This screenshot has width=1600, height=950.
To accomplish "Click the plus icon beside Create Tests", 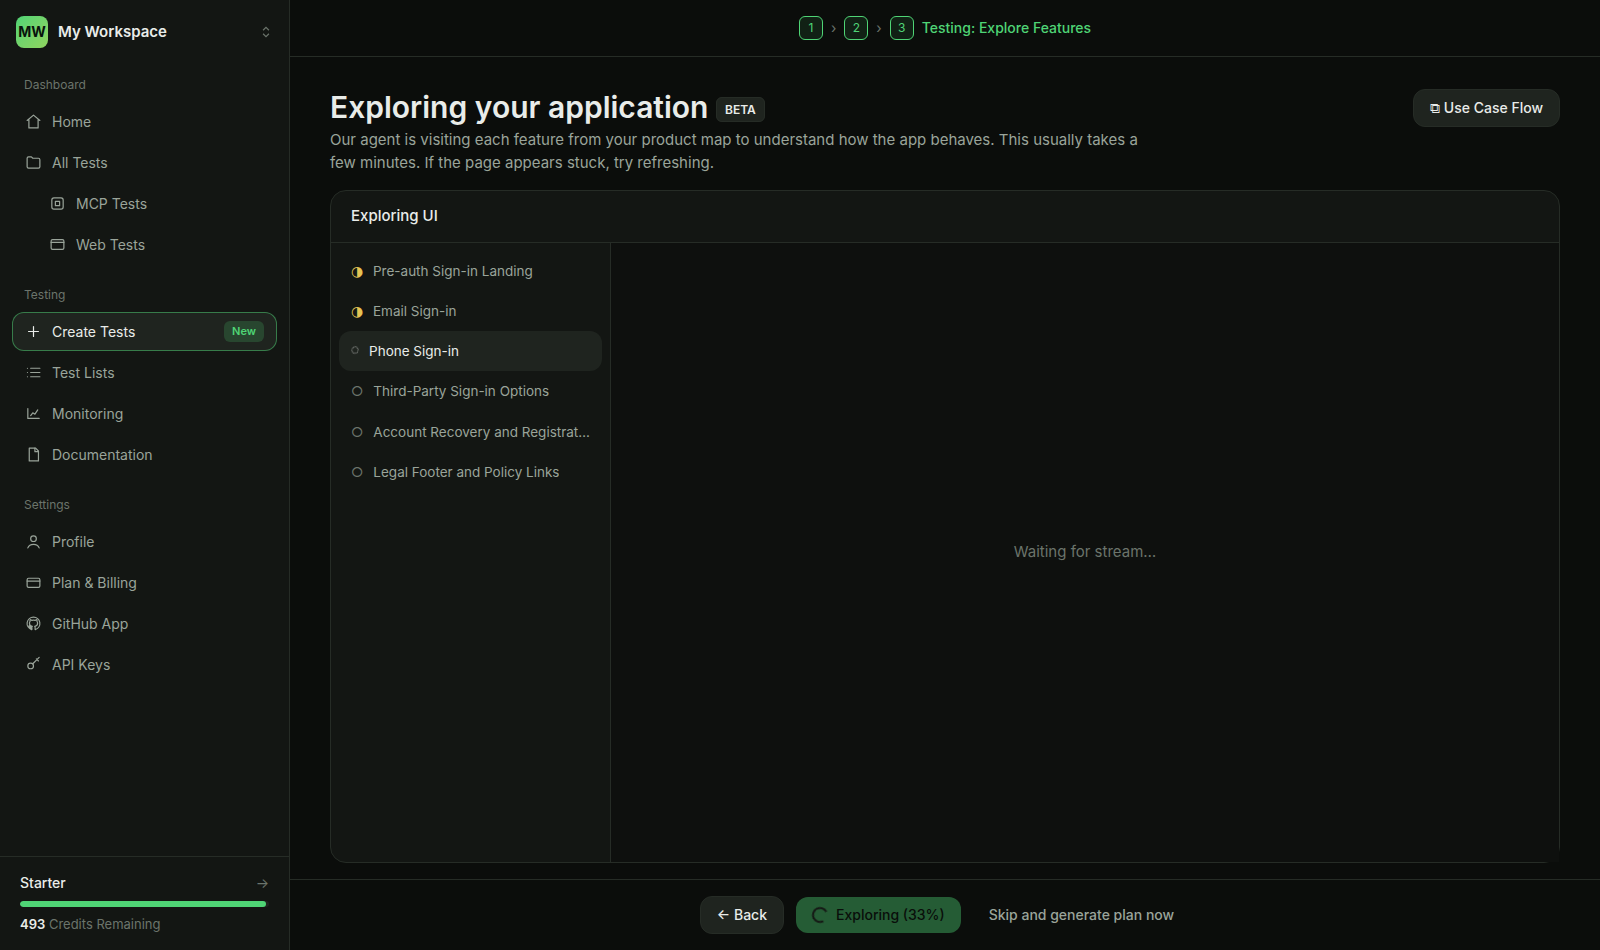I will pyautogui.click(x=33, y=332).
